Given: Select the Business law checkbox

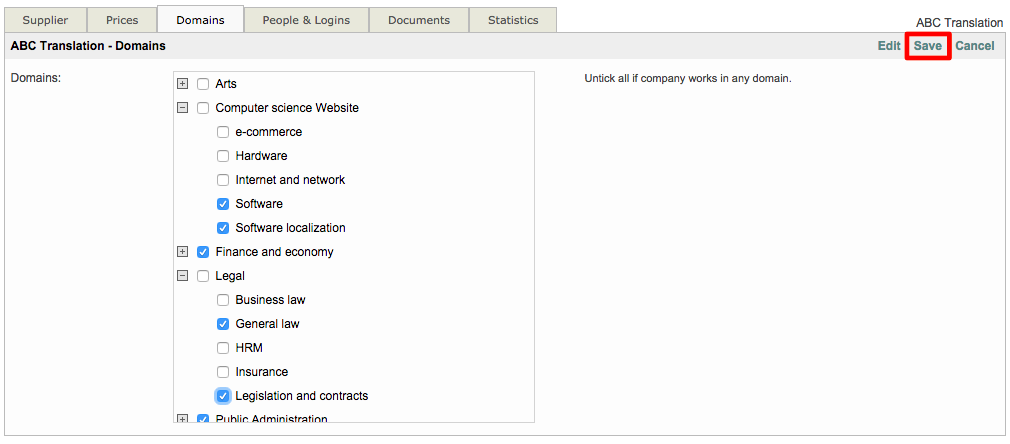Looking at the screenshot, I should click(x=223, y=300).
